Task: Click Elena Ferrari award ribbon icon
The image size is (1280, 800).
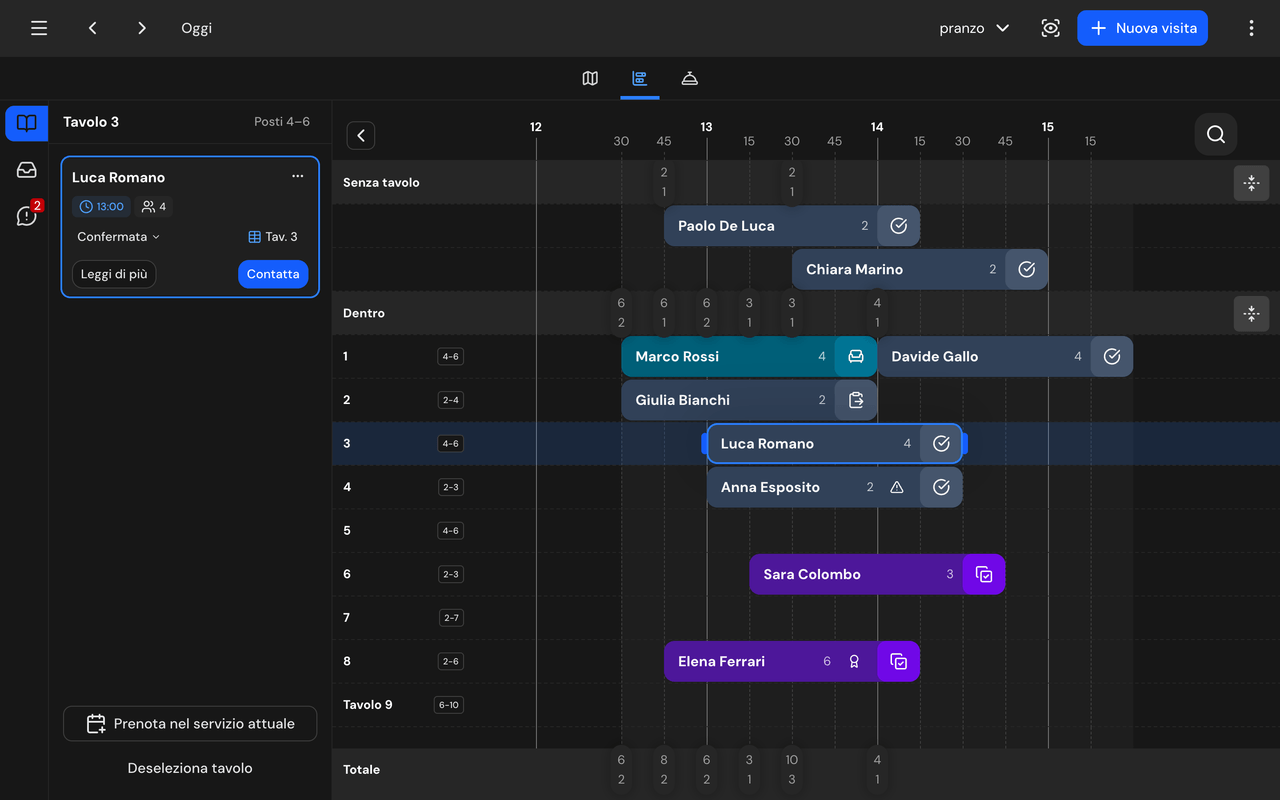Action: [x=854, y=661]
